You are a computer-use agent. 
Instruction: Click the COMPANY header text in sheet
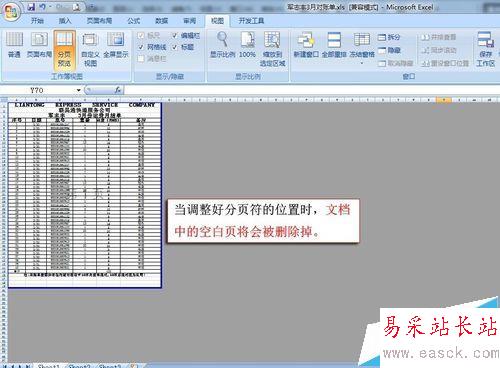coord(142,105)
